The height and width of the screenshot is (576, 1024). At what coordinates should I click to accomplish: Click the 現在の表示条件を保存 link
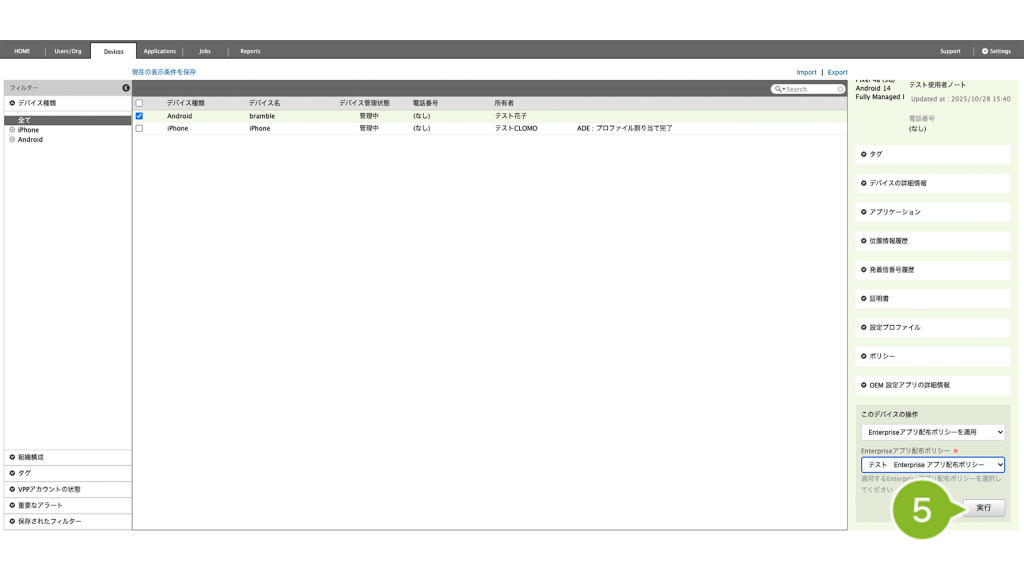pyautogui.click(x=164, y=72)
